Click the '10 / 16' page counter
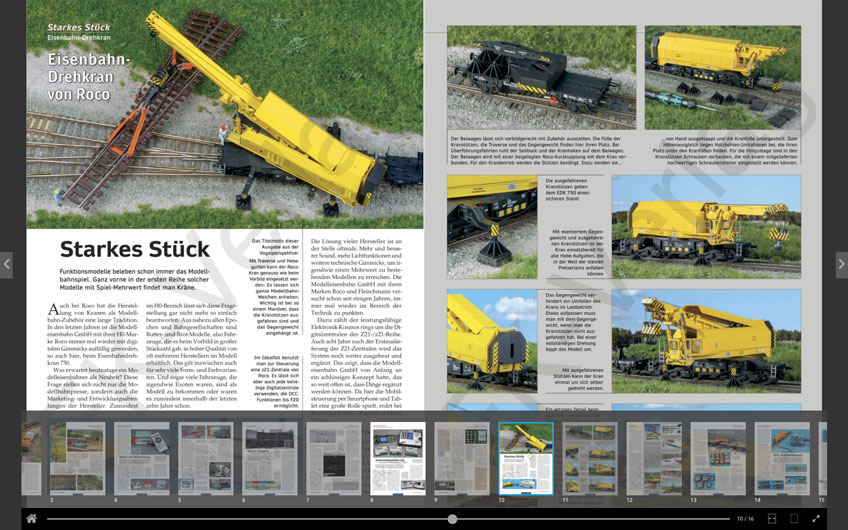 [x=745, y=519]
